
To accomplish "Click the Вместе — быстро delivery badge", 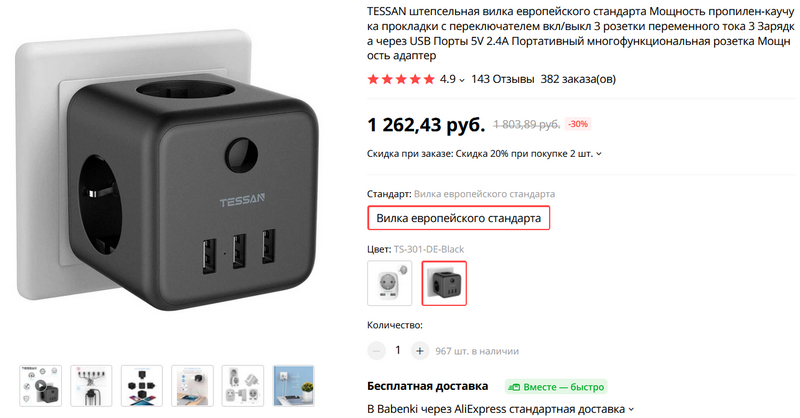I will [x=556, y=387].
